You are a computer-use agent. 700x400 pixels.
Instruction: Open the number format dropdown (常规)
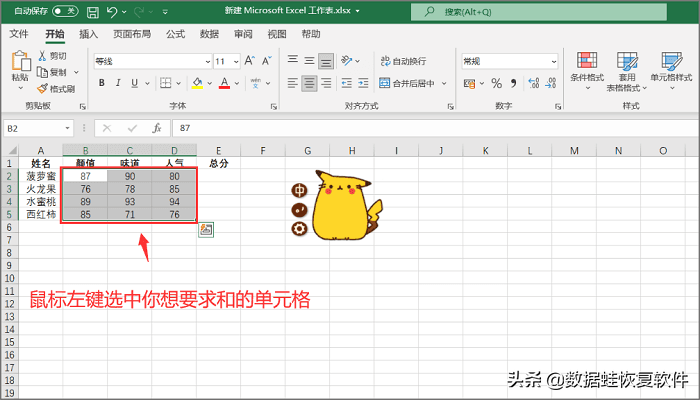(554, 62)
